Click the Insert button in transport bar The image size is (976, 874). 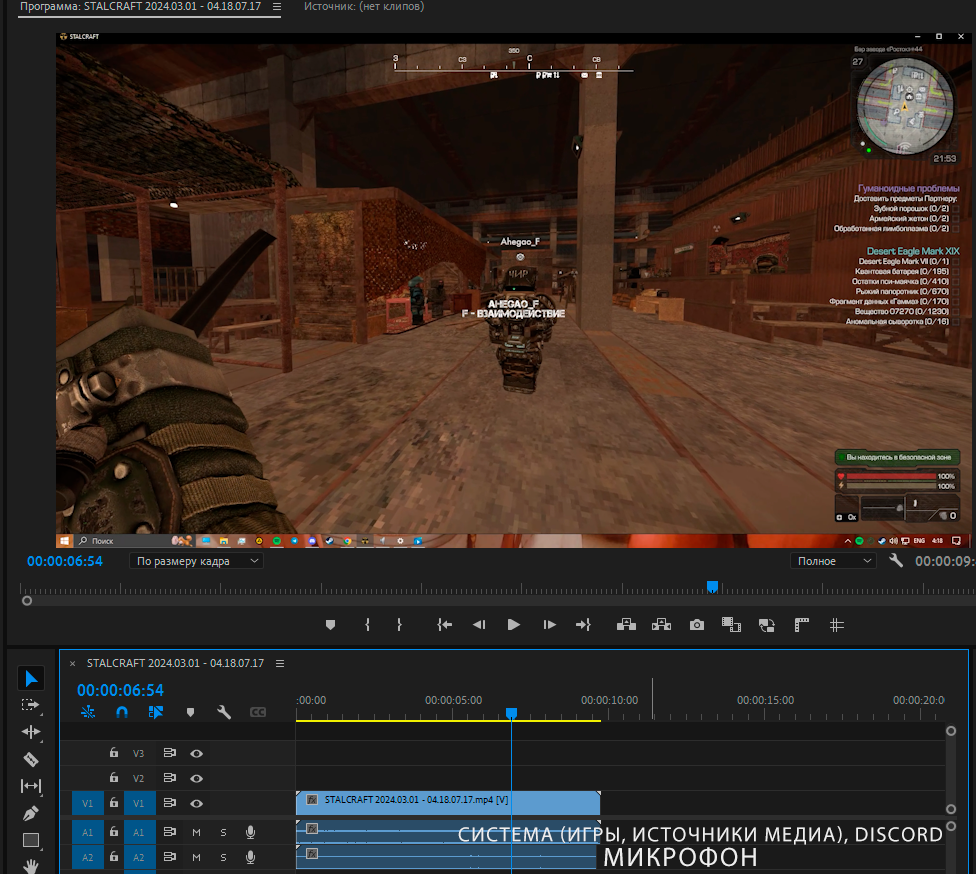pyautogui.click(x=731, y=625)
